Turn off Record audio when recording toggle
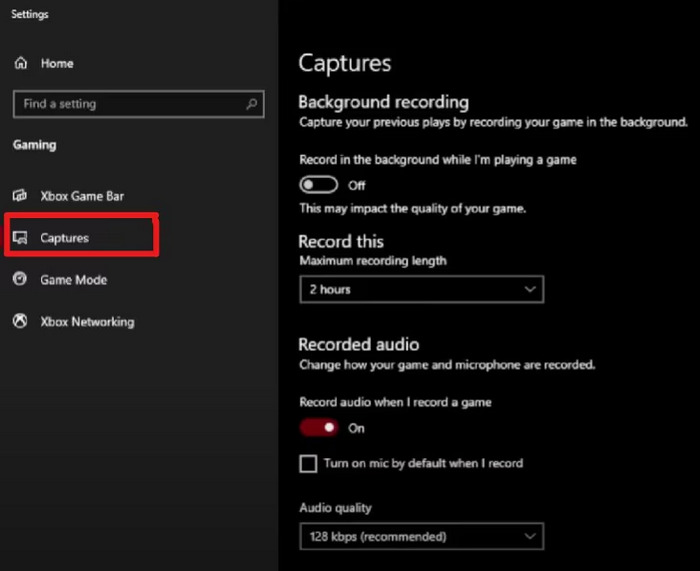The image size is (700, 571). click(x=319, y=428)
